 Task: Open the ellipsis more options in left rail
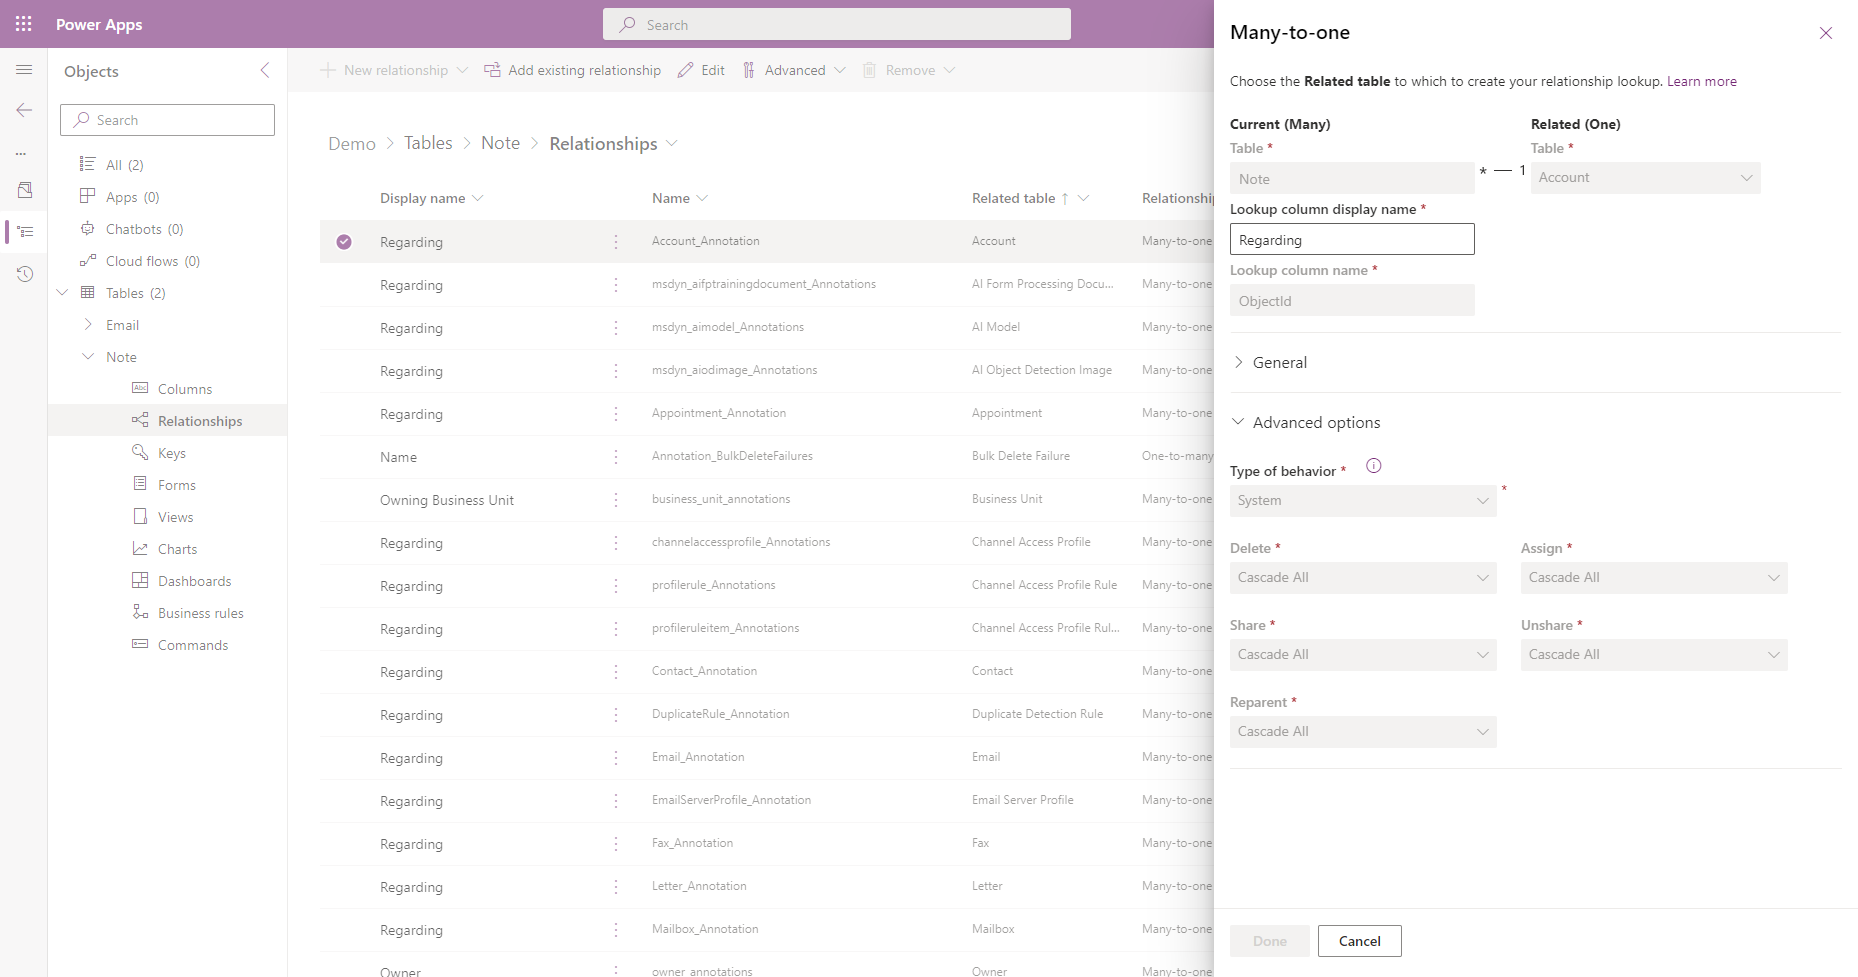pyautogui.click(x=21, y=153)
